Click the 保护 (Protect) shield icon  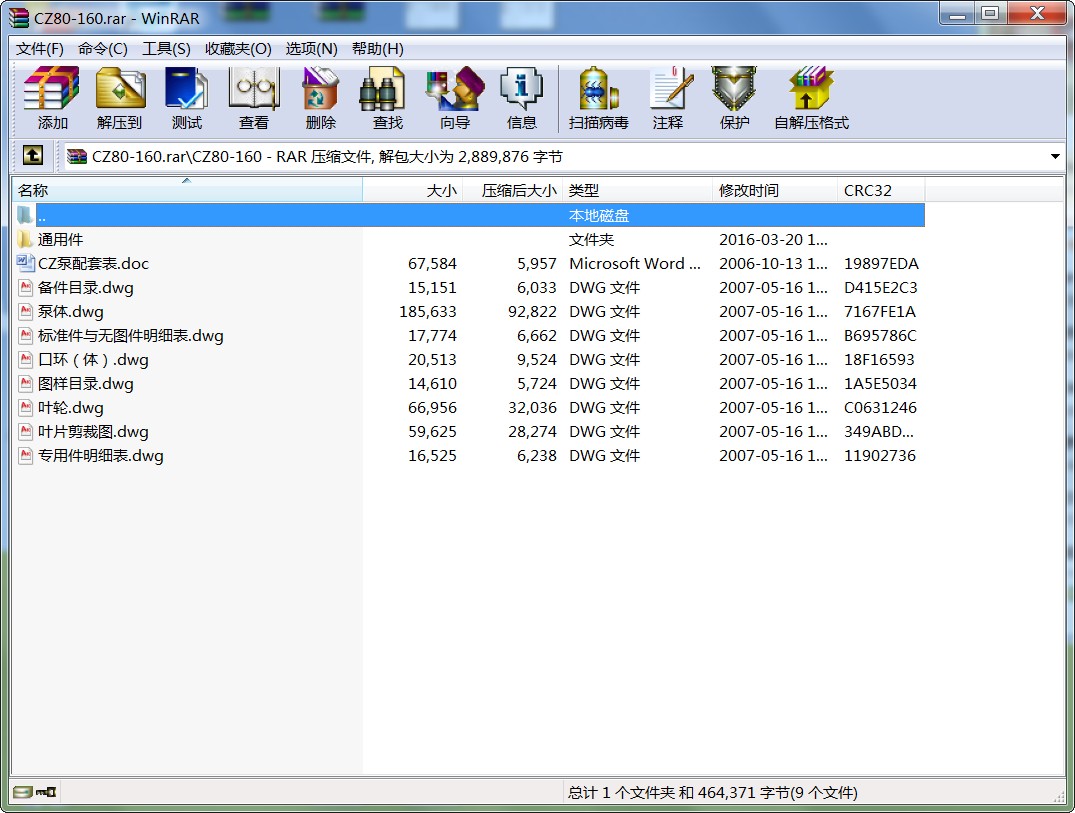[734, 98]
